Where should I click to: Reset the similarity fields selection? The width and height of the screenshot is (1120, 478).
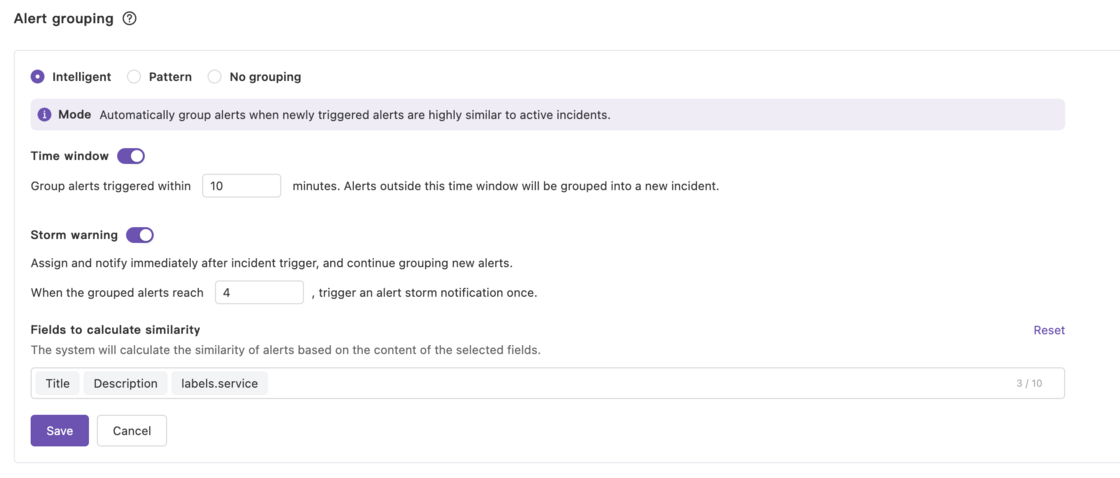point(1049,330)
